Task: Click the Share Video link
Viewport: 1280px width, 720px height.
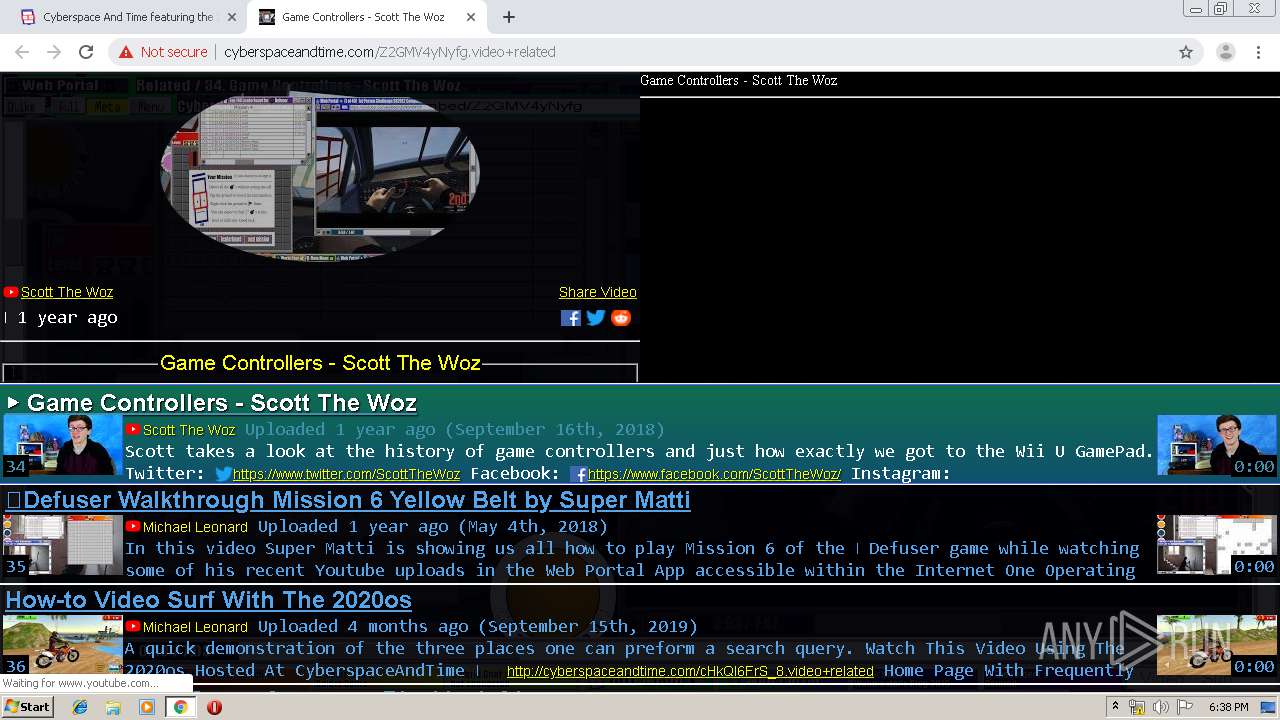Action: click(x=598, y=292)
